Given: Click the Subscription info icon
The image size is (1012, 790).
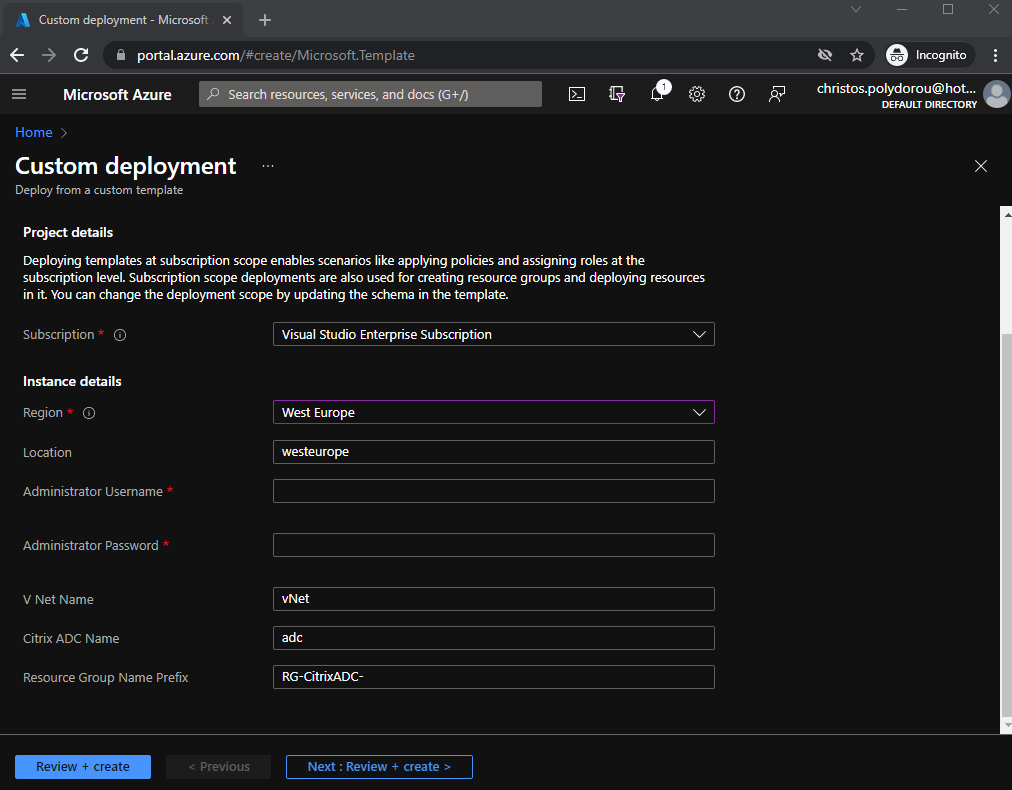Looking at the screenshot, I should (120, 335).
